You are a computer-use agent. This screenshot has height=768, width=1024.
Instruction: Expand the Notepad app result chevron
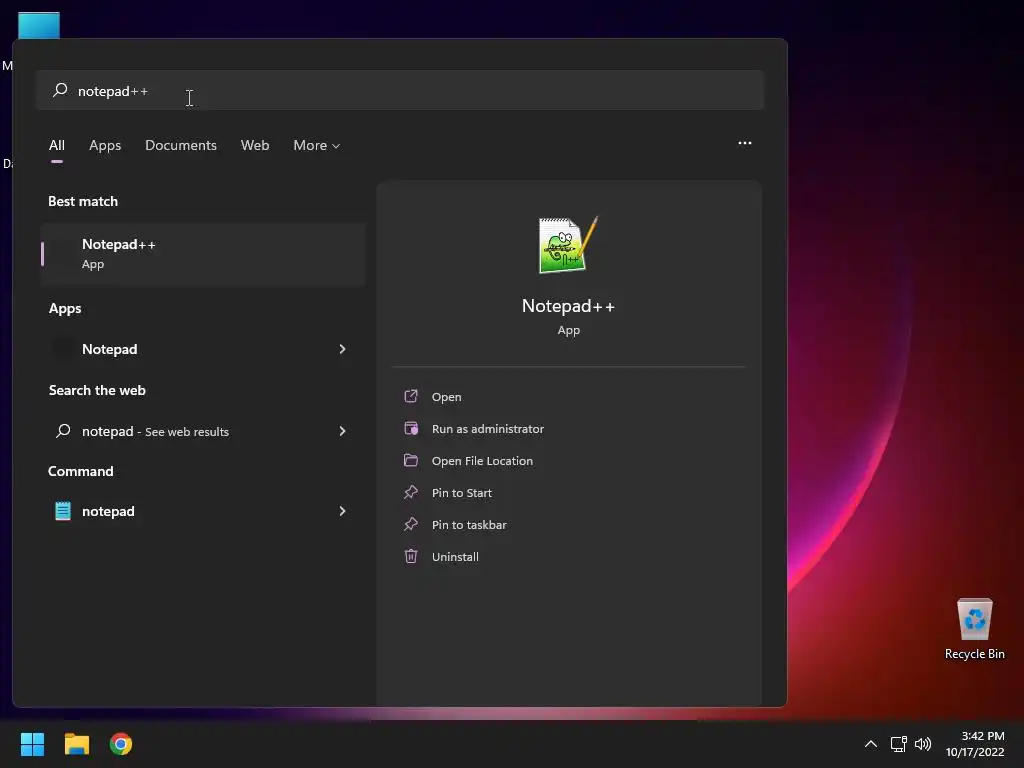coord(342,349)
